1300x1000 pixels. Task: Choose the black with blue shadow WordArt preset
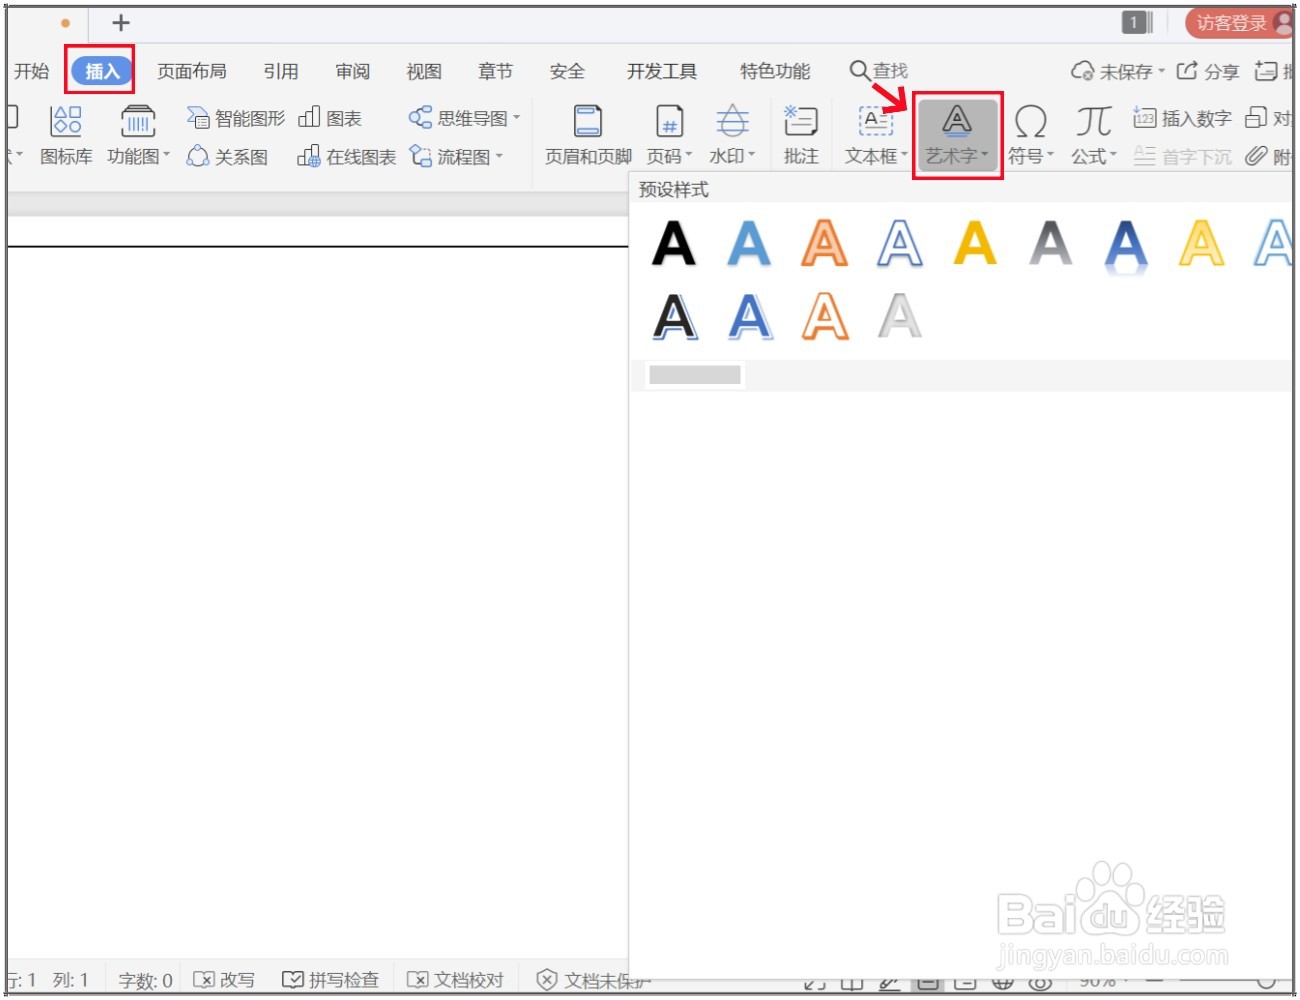point(674,318)
